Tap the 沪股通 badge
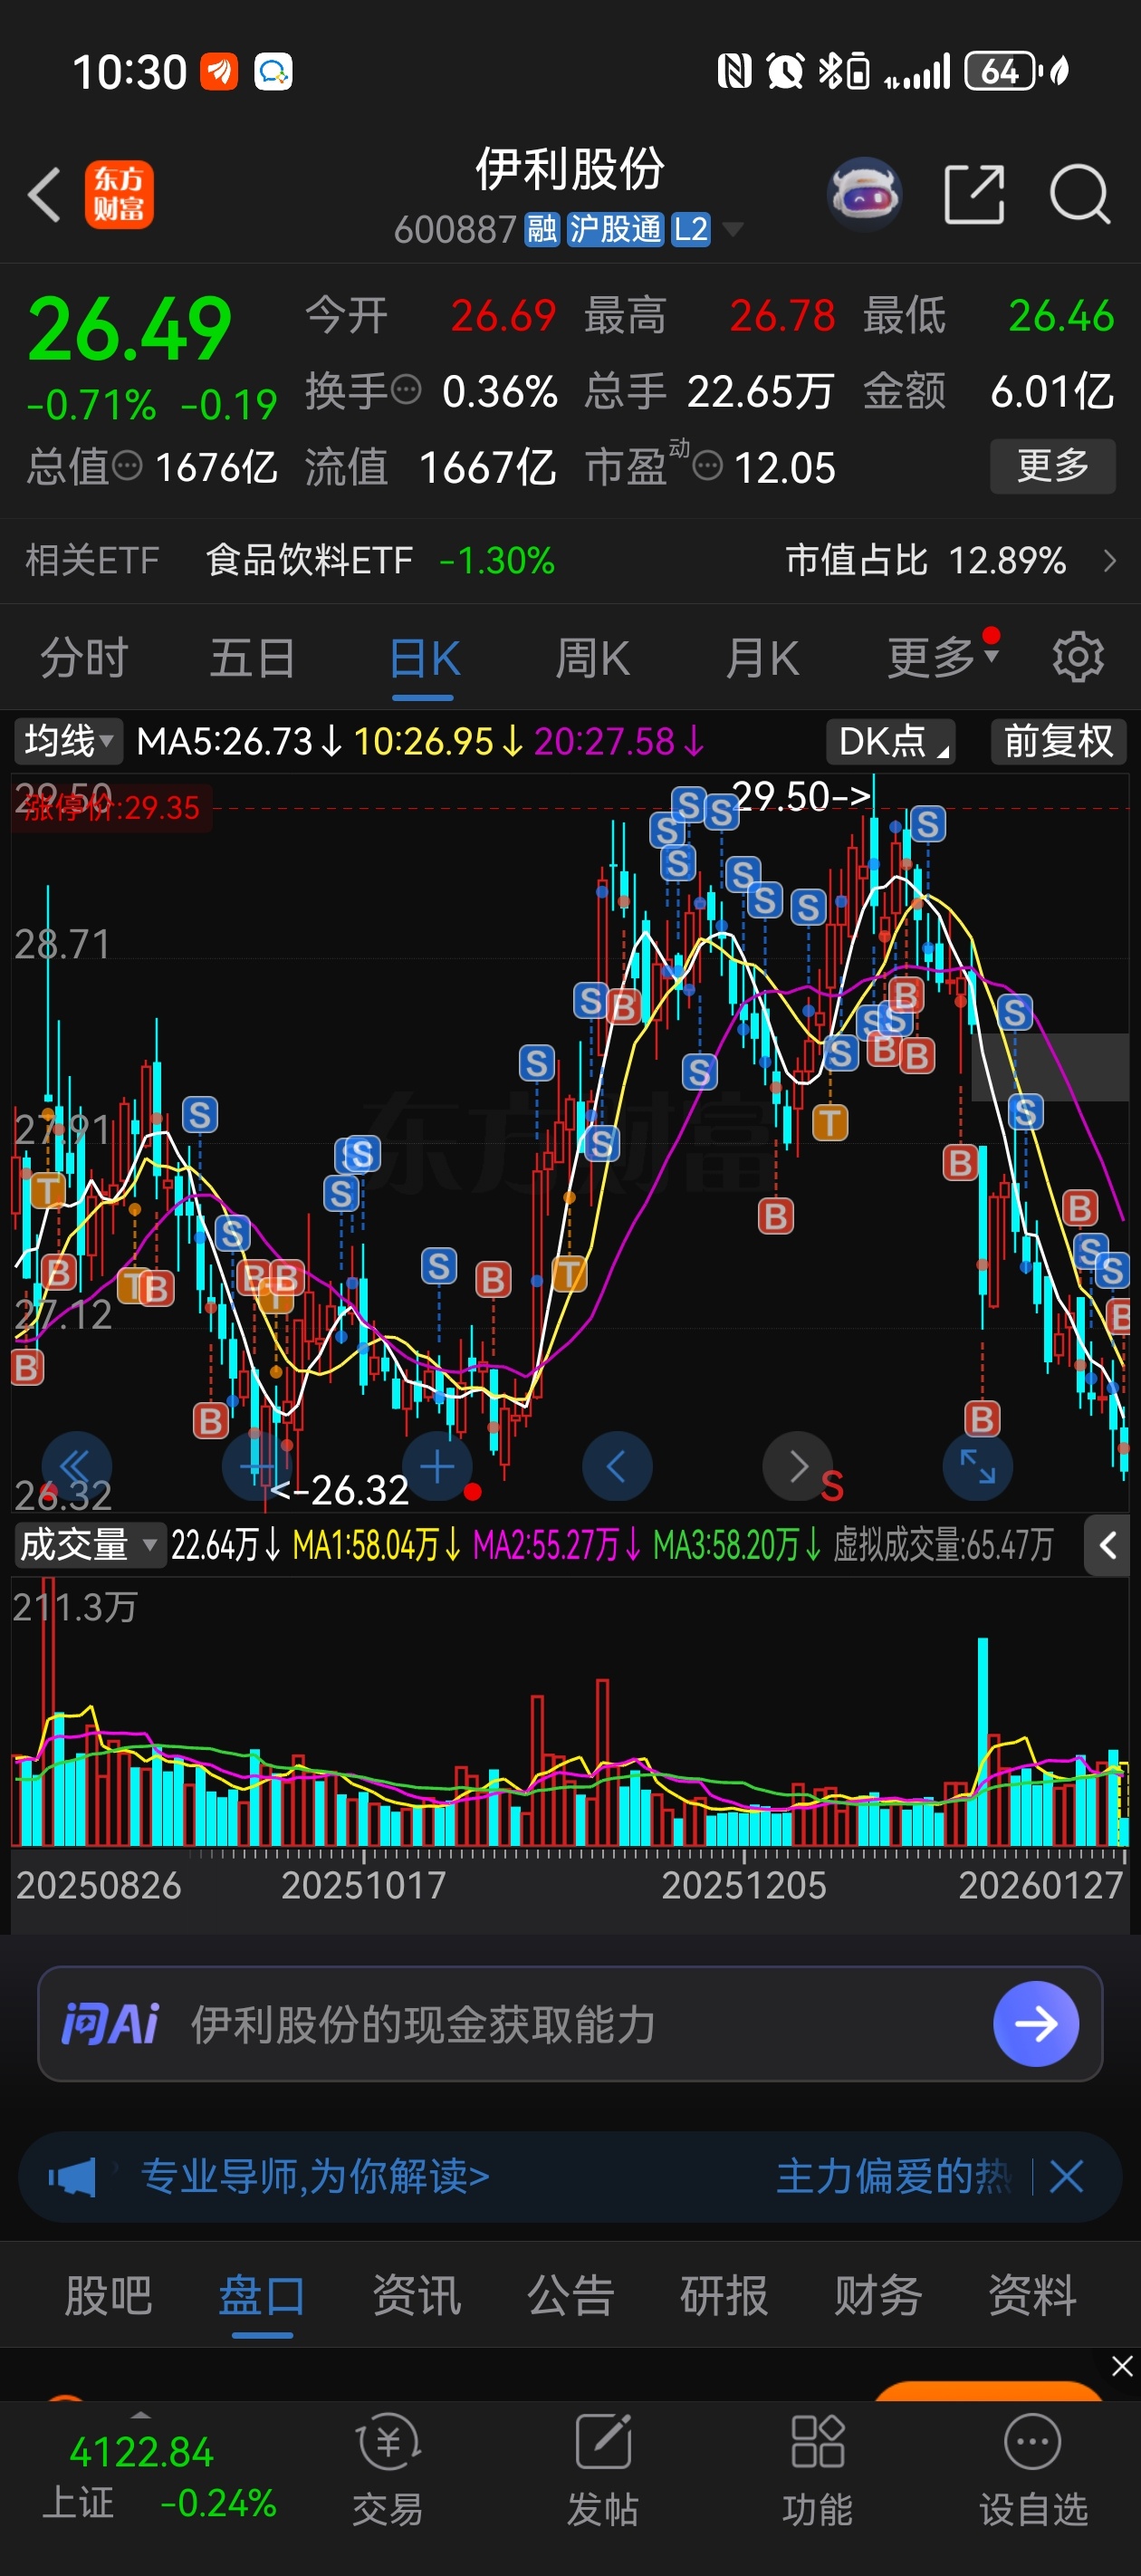1141x2576 pixels. (615, 229)
